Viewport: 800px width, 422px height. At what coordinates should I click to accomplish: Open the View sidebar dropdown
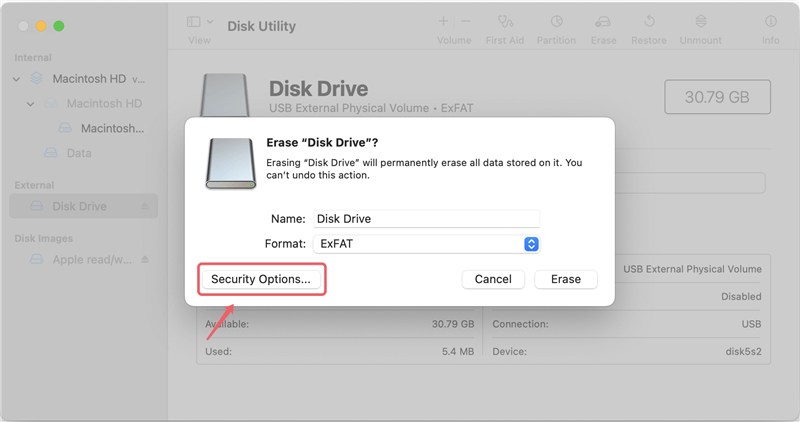coord(199,22)
